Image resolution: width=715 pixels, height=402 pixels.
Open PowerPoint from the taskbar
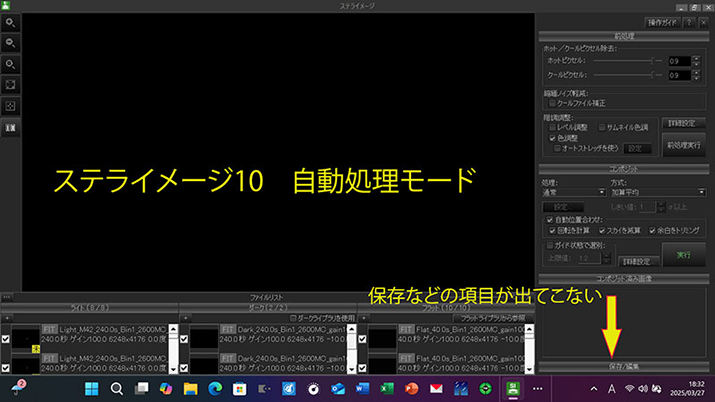[412, 389]
